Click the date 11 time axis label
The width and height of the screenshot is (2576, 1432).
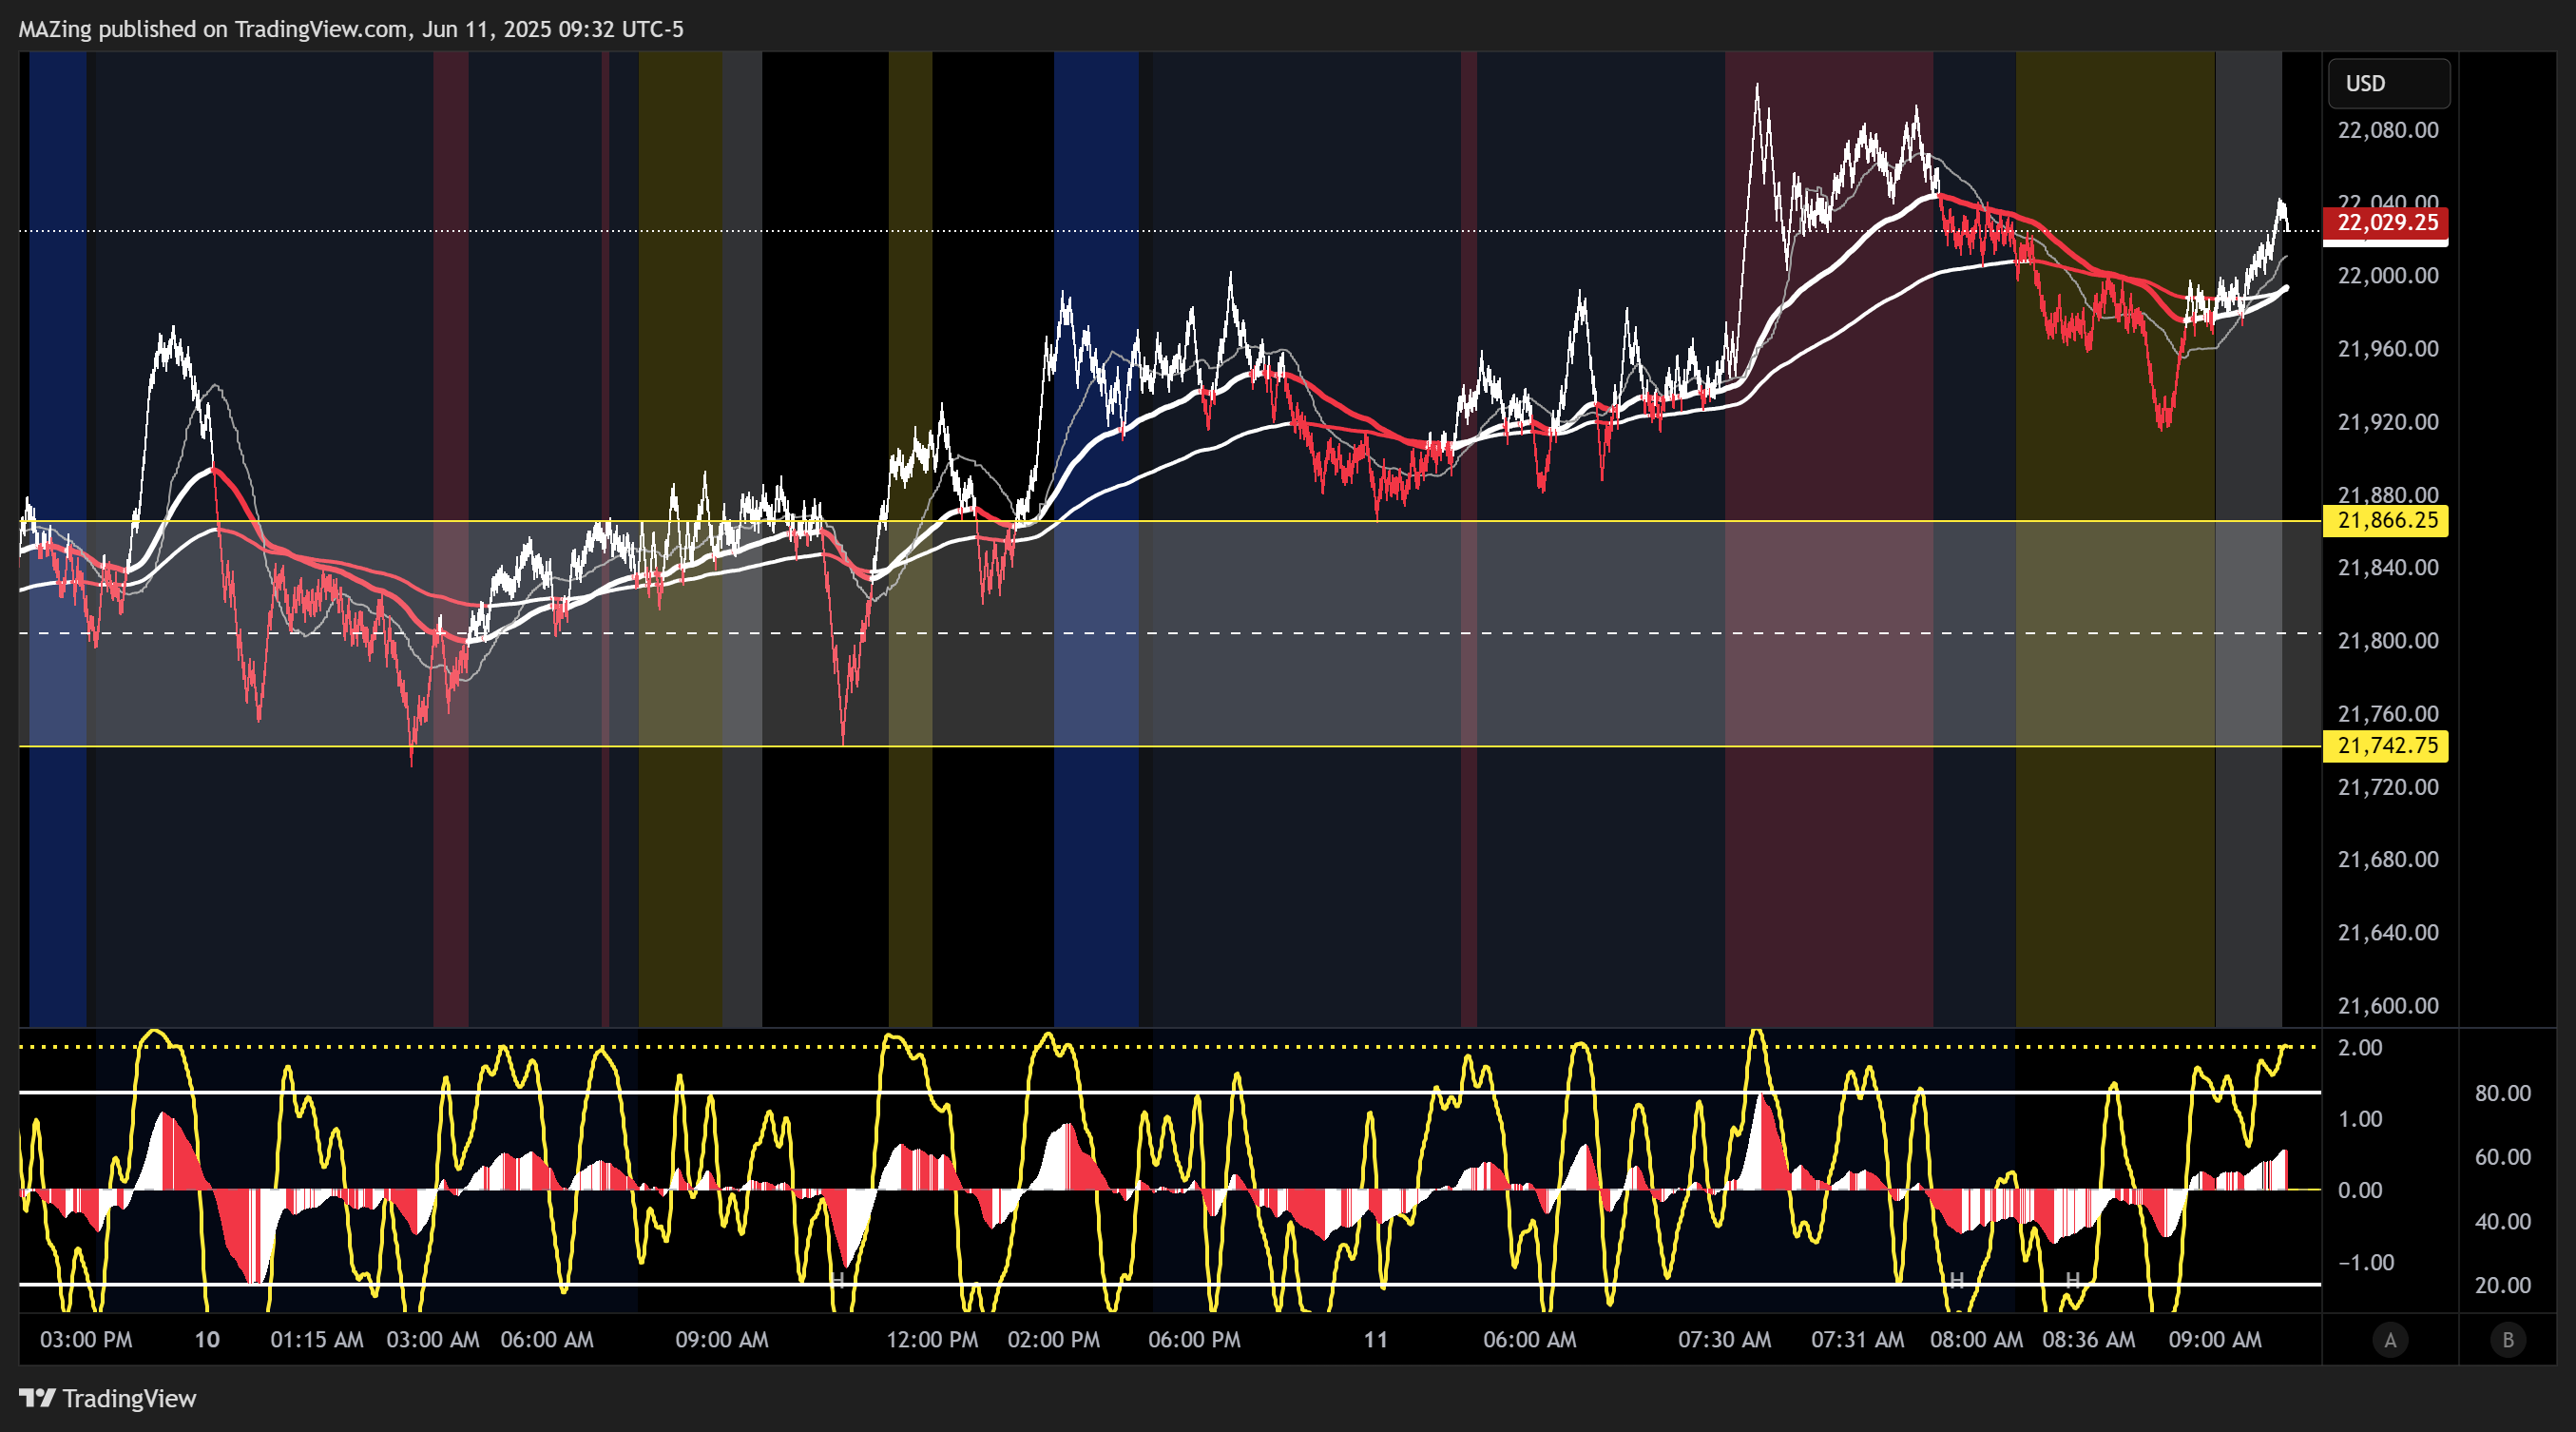(1376, 1339)
